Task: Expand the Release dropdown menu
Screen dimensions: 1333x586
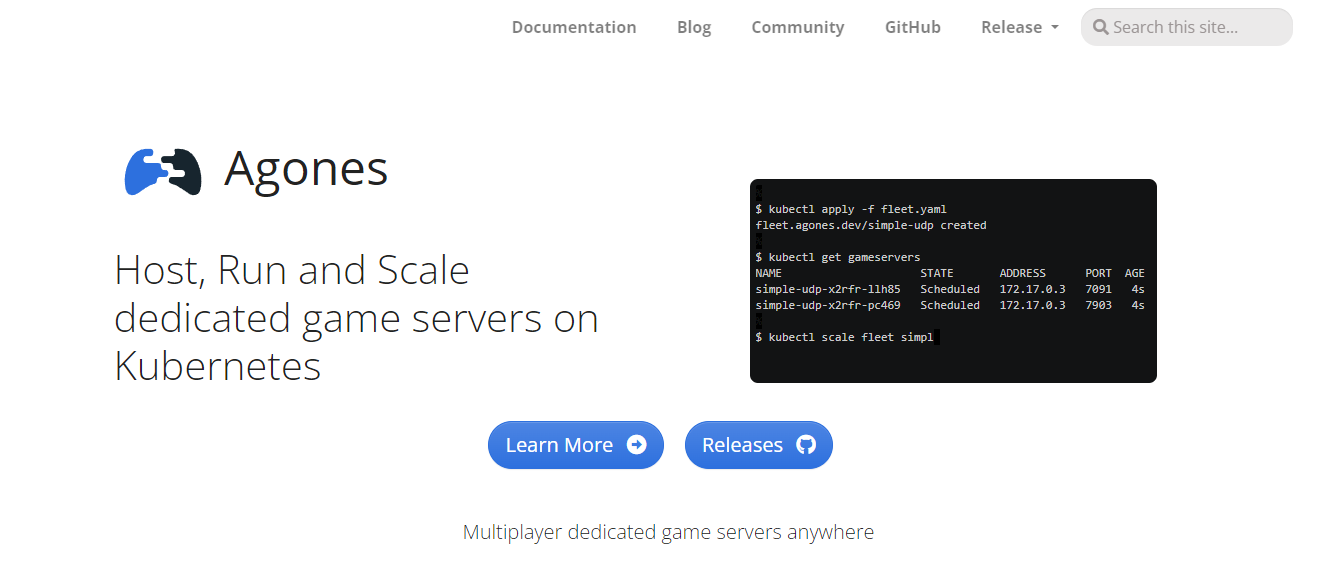Action: 1020,27
